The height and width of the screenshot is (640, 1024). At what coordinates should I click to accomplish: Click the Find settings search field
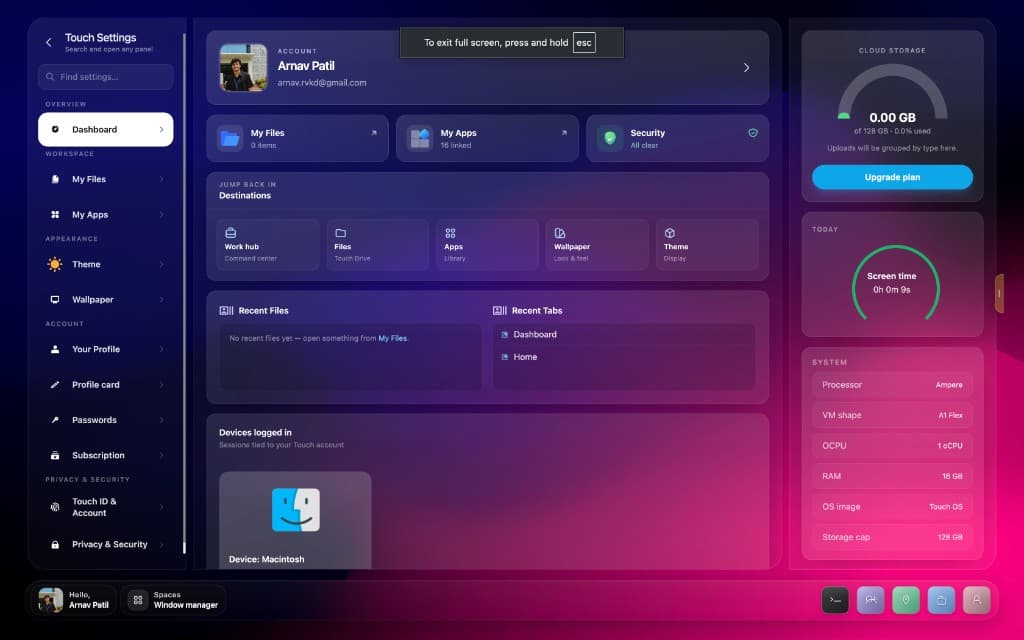[106, 77]
